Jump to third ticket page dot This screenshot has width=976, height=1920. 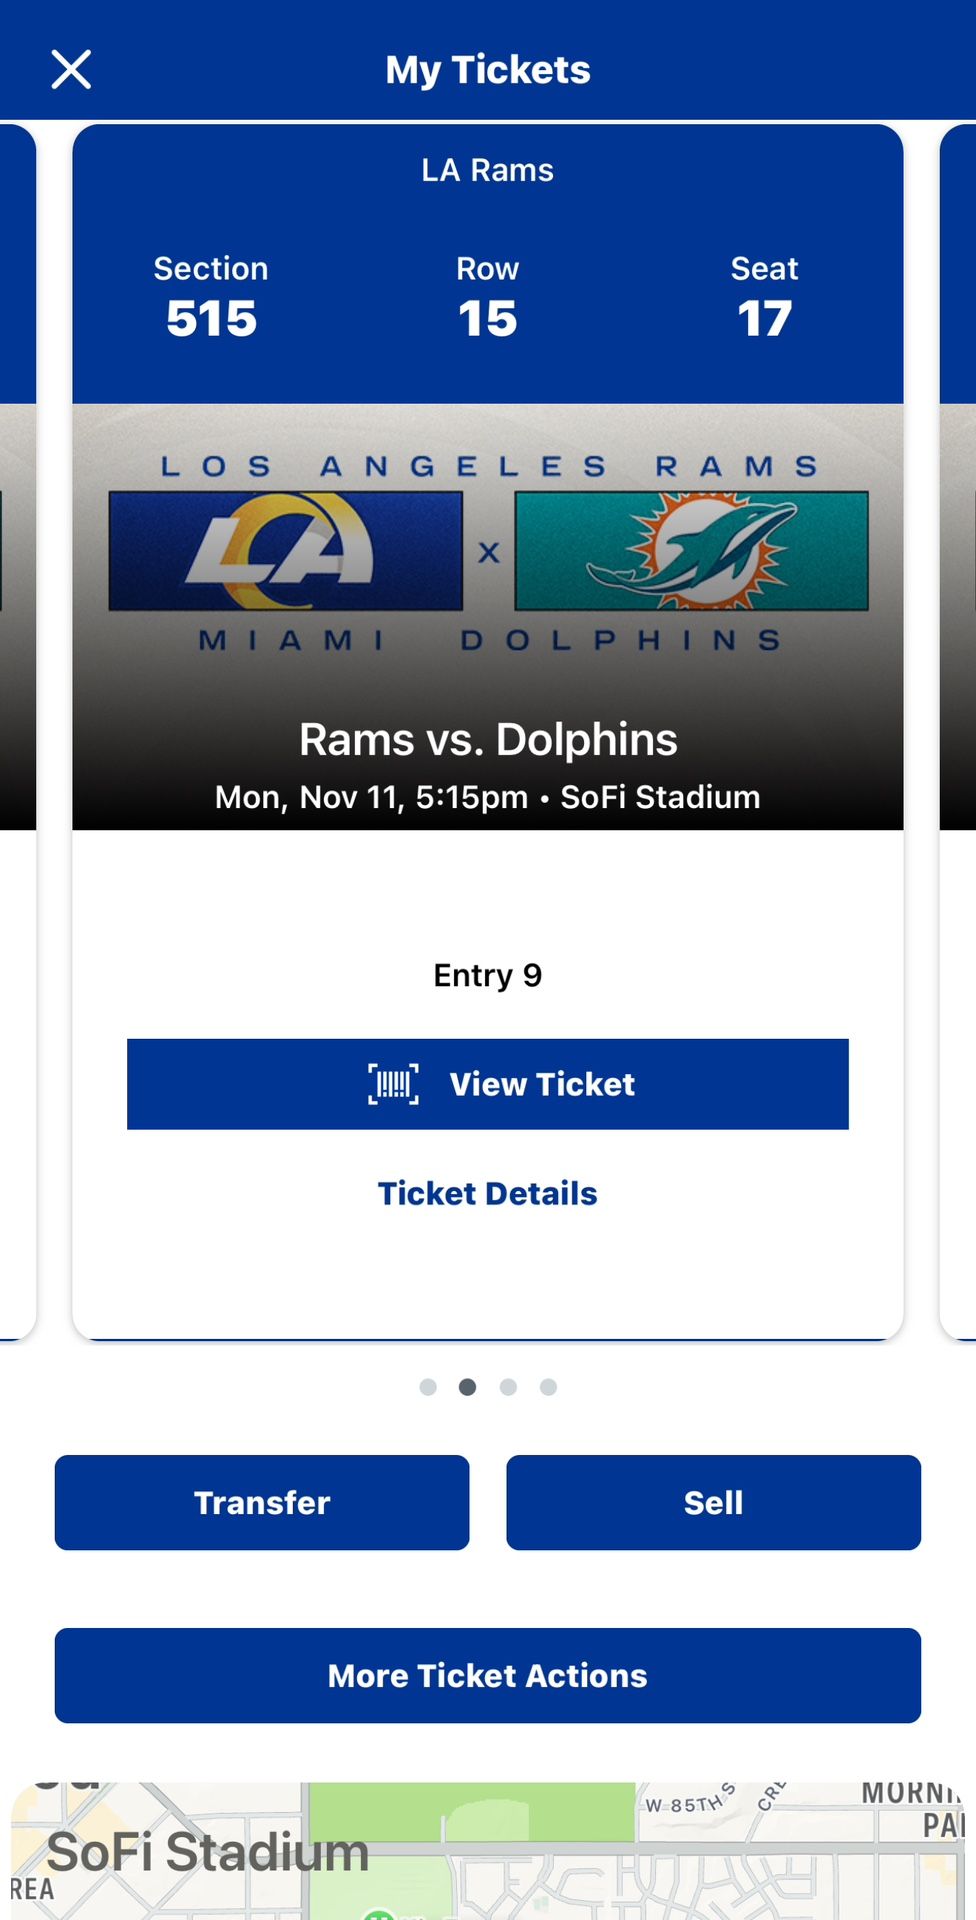(508, 1387)
